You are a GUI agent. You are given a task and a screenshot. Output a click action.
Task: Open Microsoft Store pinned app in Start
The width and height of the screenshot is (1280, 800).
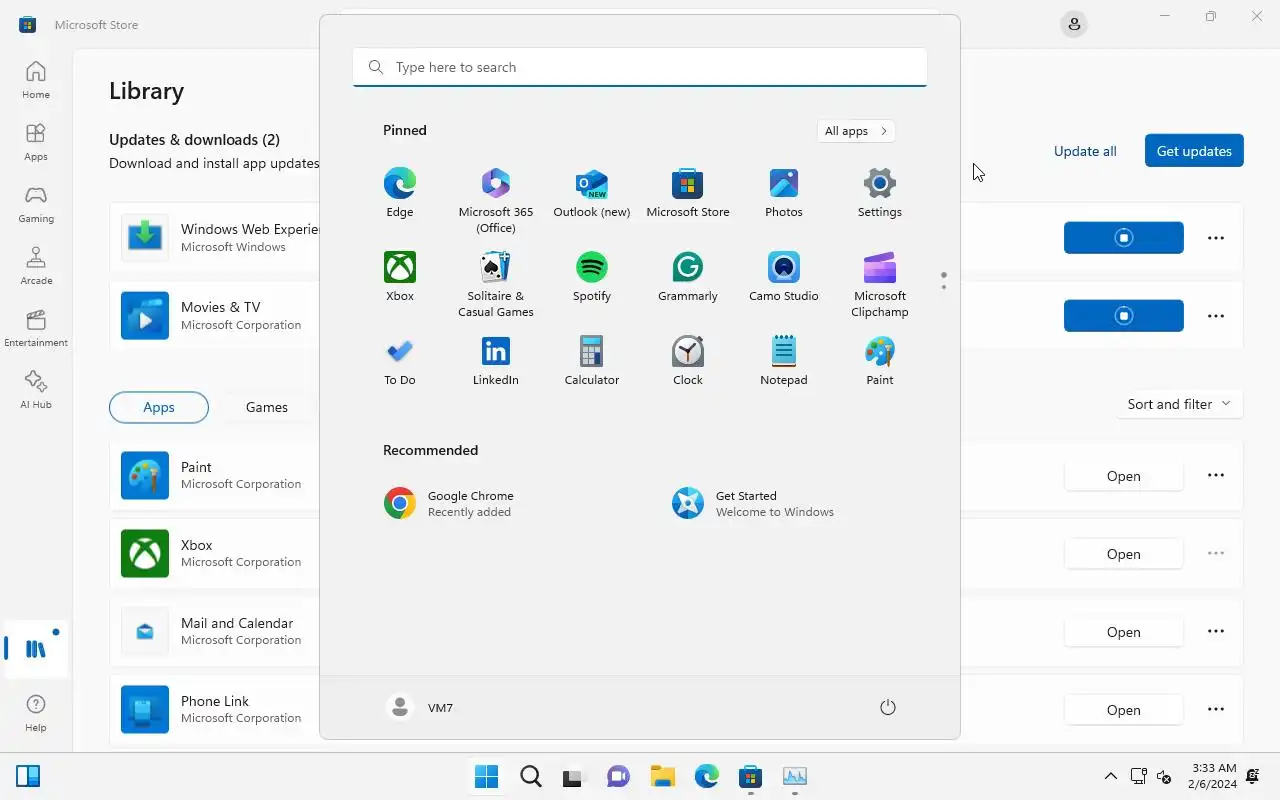[688, 192]
